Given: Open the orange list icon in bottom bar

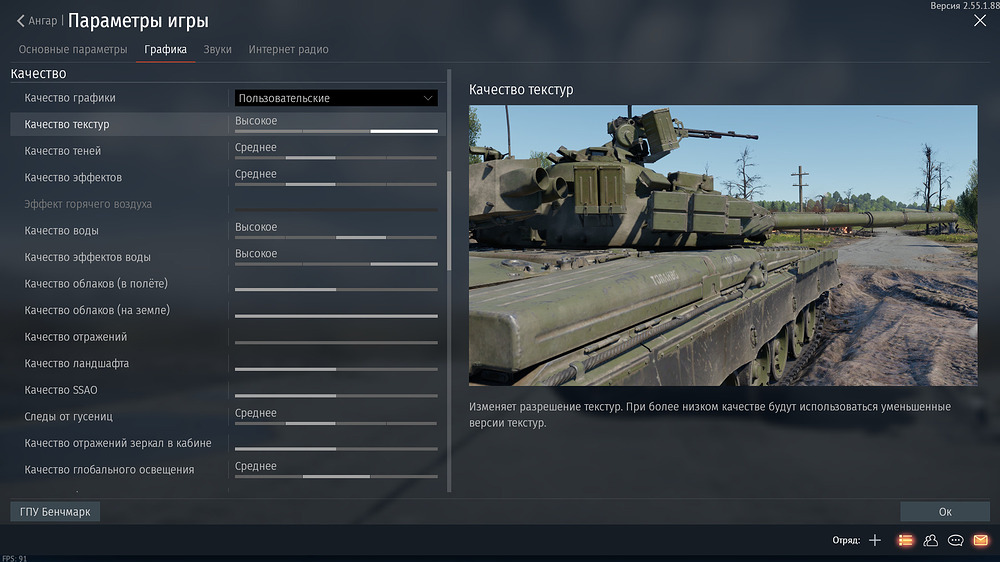Looking at the screenshot, I should tap(905, 540).
